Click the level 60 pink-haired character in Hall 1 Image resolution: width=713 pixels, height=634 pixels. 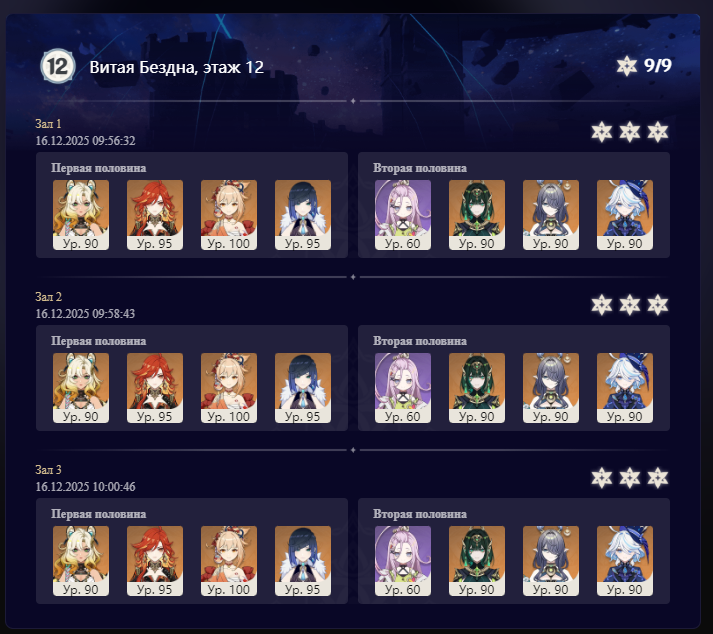[403, 215]
